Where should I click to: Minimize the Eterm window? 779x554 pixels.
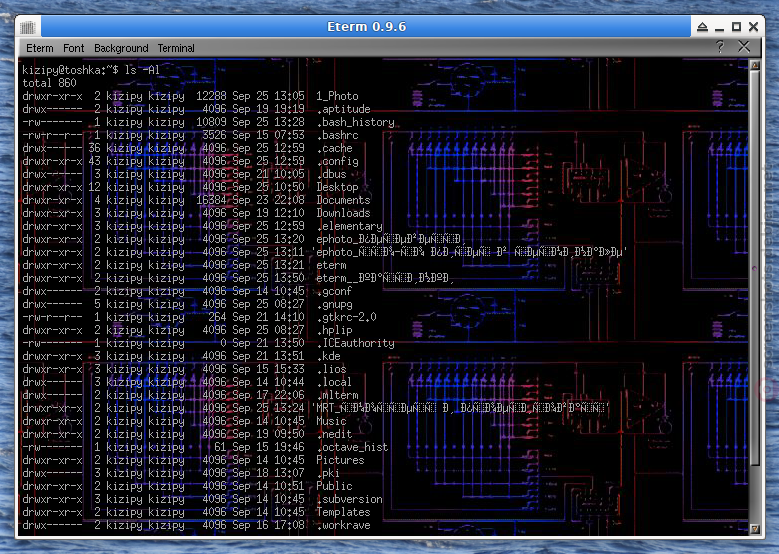[x=719, y=28]
